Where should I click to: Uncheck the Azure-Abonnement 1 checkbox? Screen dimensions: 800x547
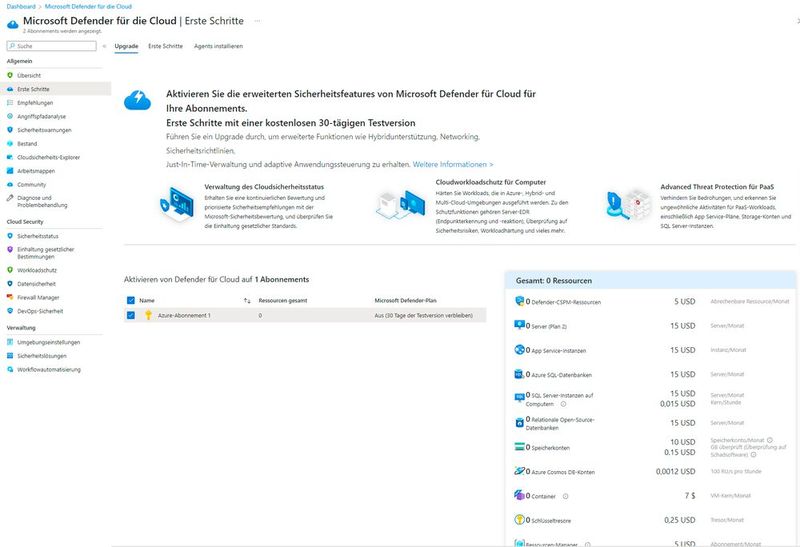pos(131,315)
